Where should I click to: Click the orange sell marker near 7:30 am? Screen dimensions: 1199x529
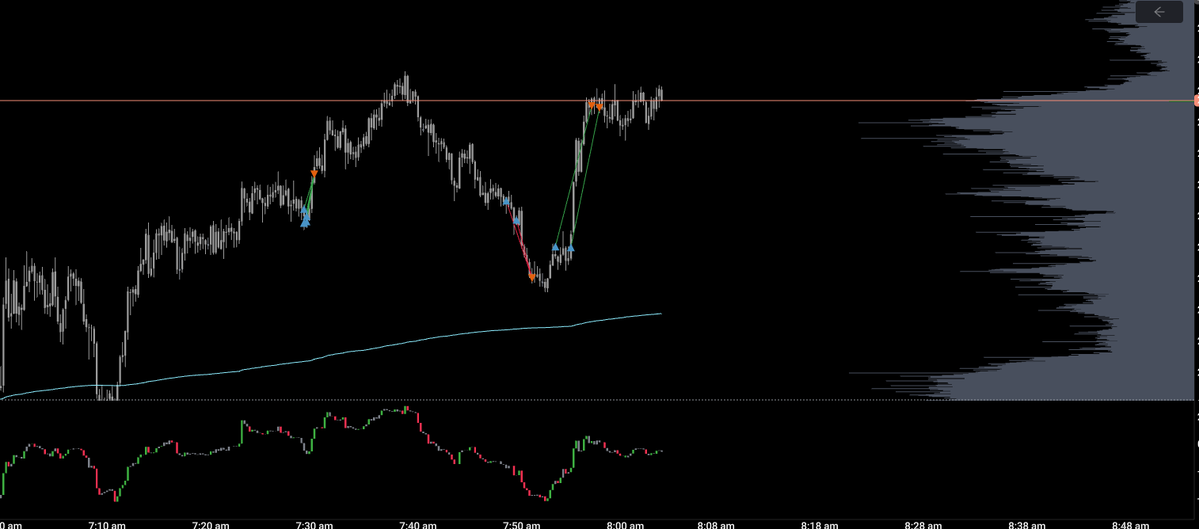tap(314, 174)
